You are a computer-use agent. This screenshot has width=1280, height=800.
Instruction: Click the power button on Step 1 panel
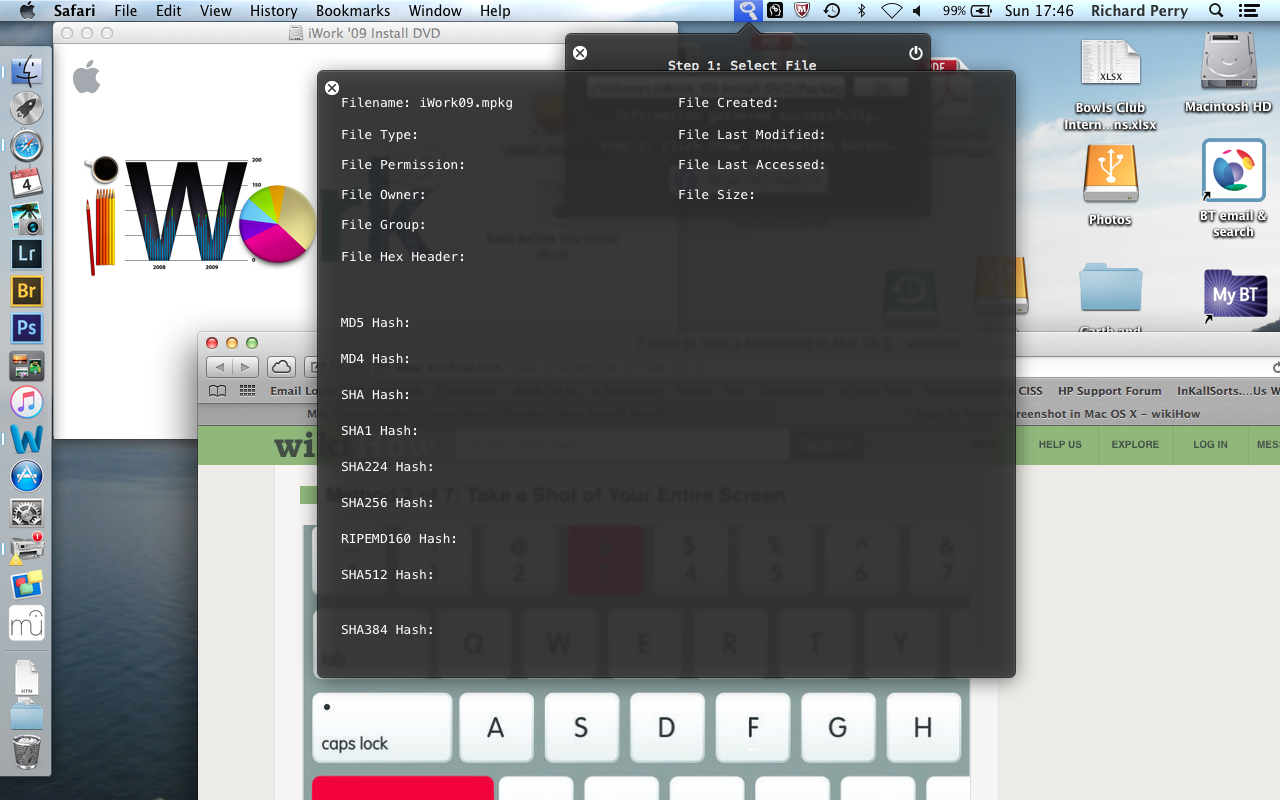915,53
